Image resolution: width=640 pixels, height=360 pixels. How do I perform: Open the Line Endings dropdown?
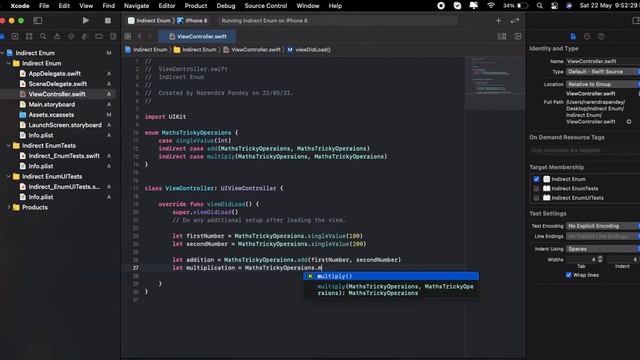(x=603, y=236)
